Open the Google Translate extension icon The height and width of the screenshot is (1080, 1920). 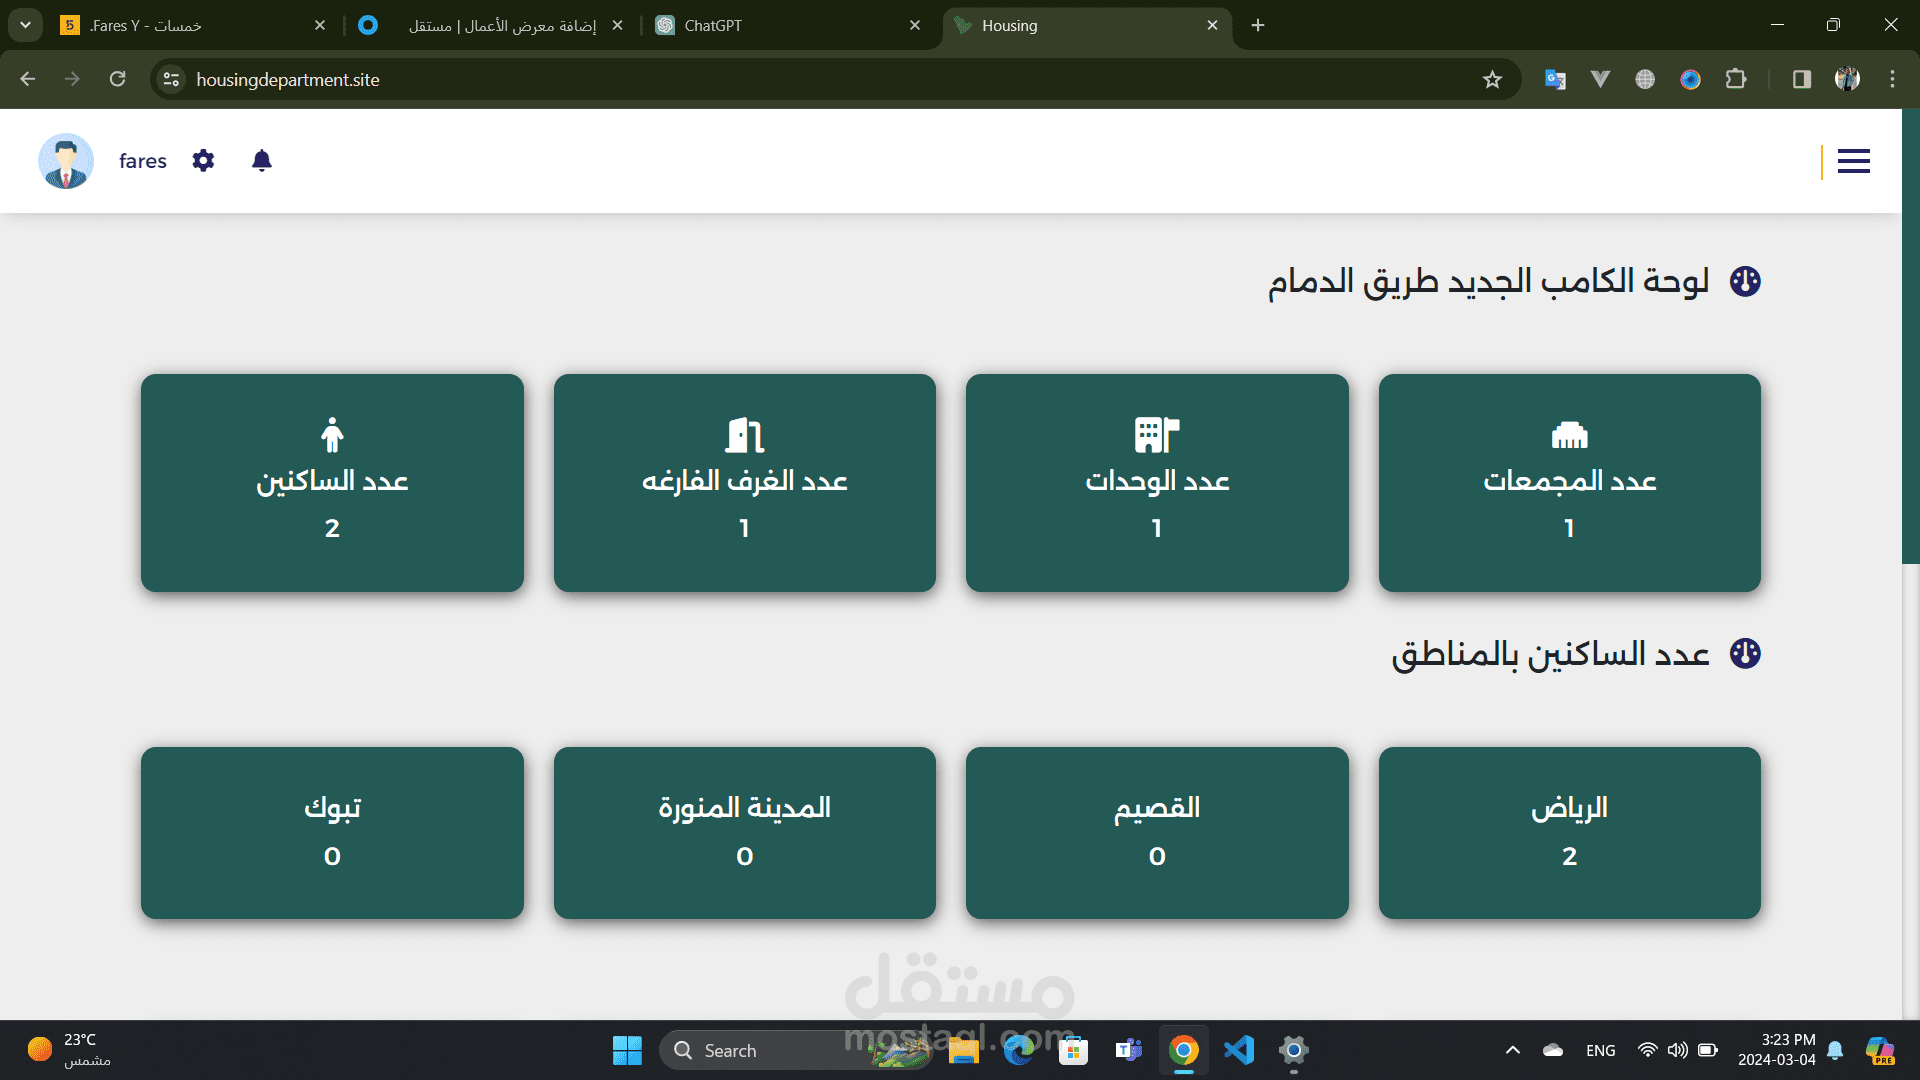pos(1555,79)
